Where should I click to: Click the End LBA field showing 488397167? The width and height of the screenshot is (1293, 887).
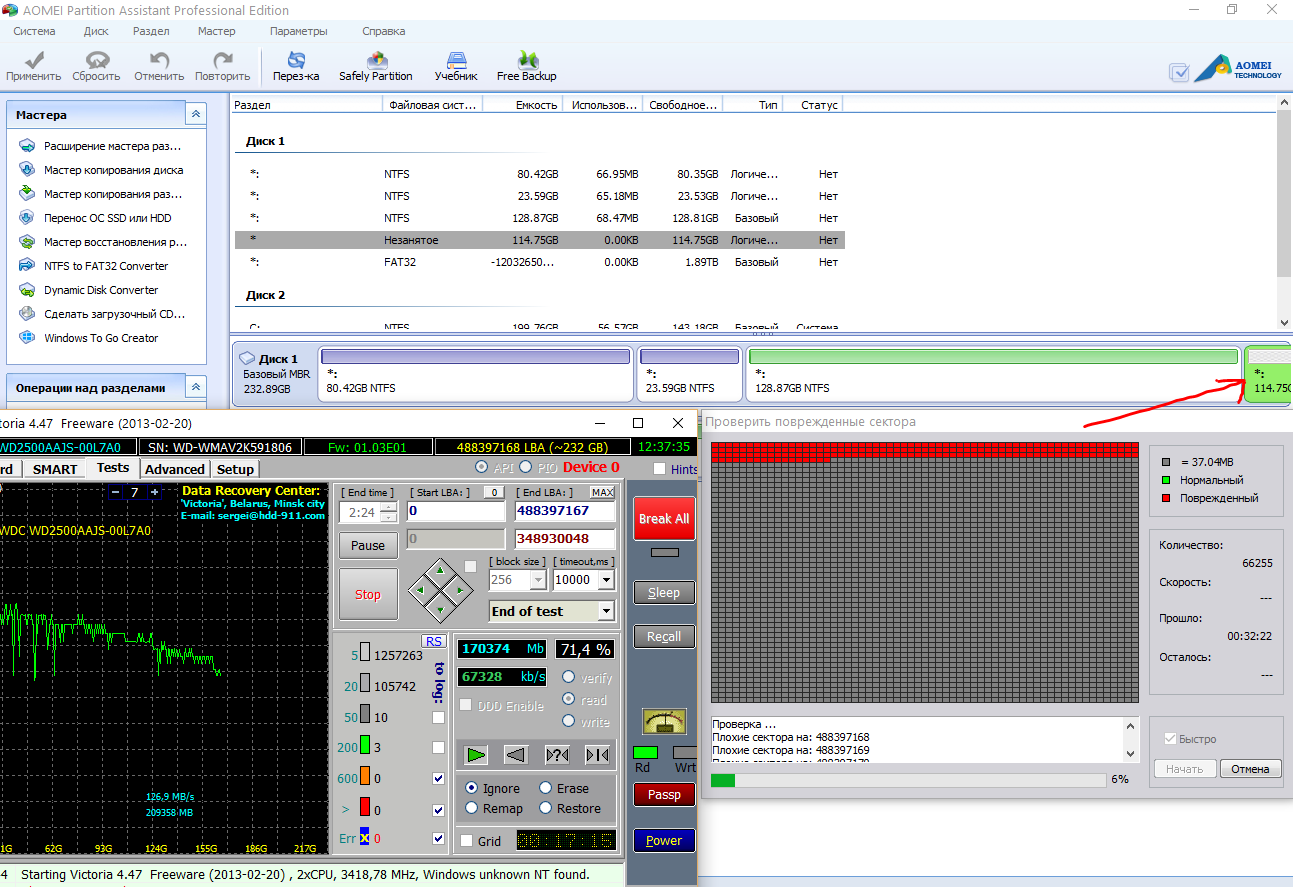click(565, 511)
